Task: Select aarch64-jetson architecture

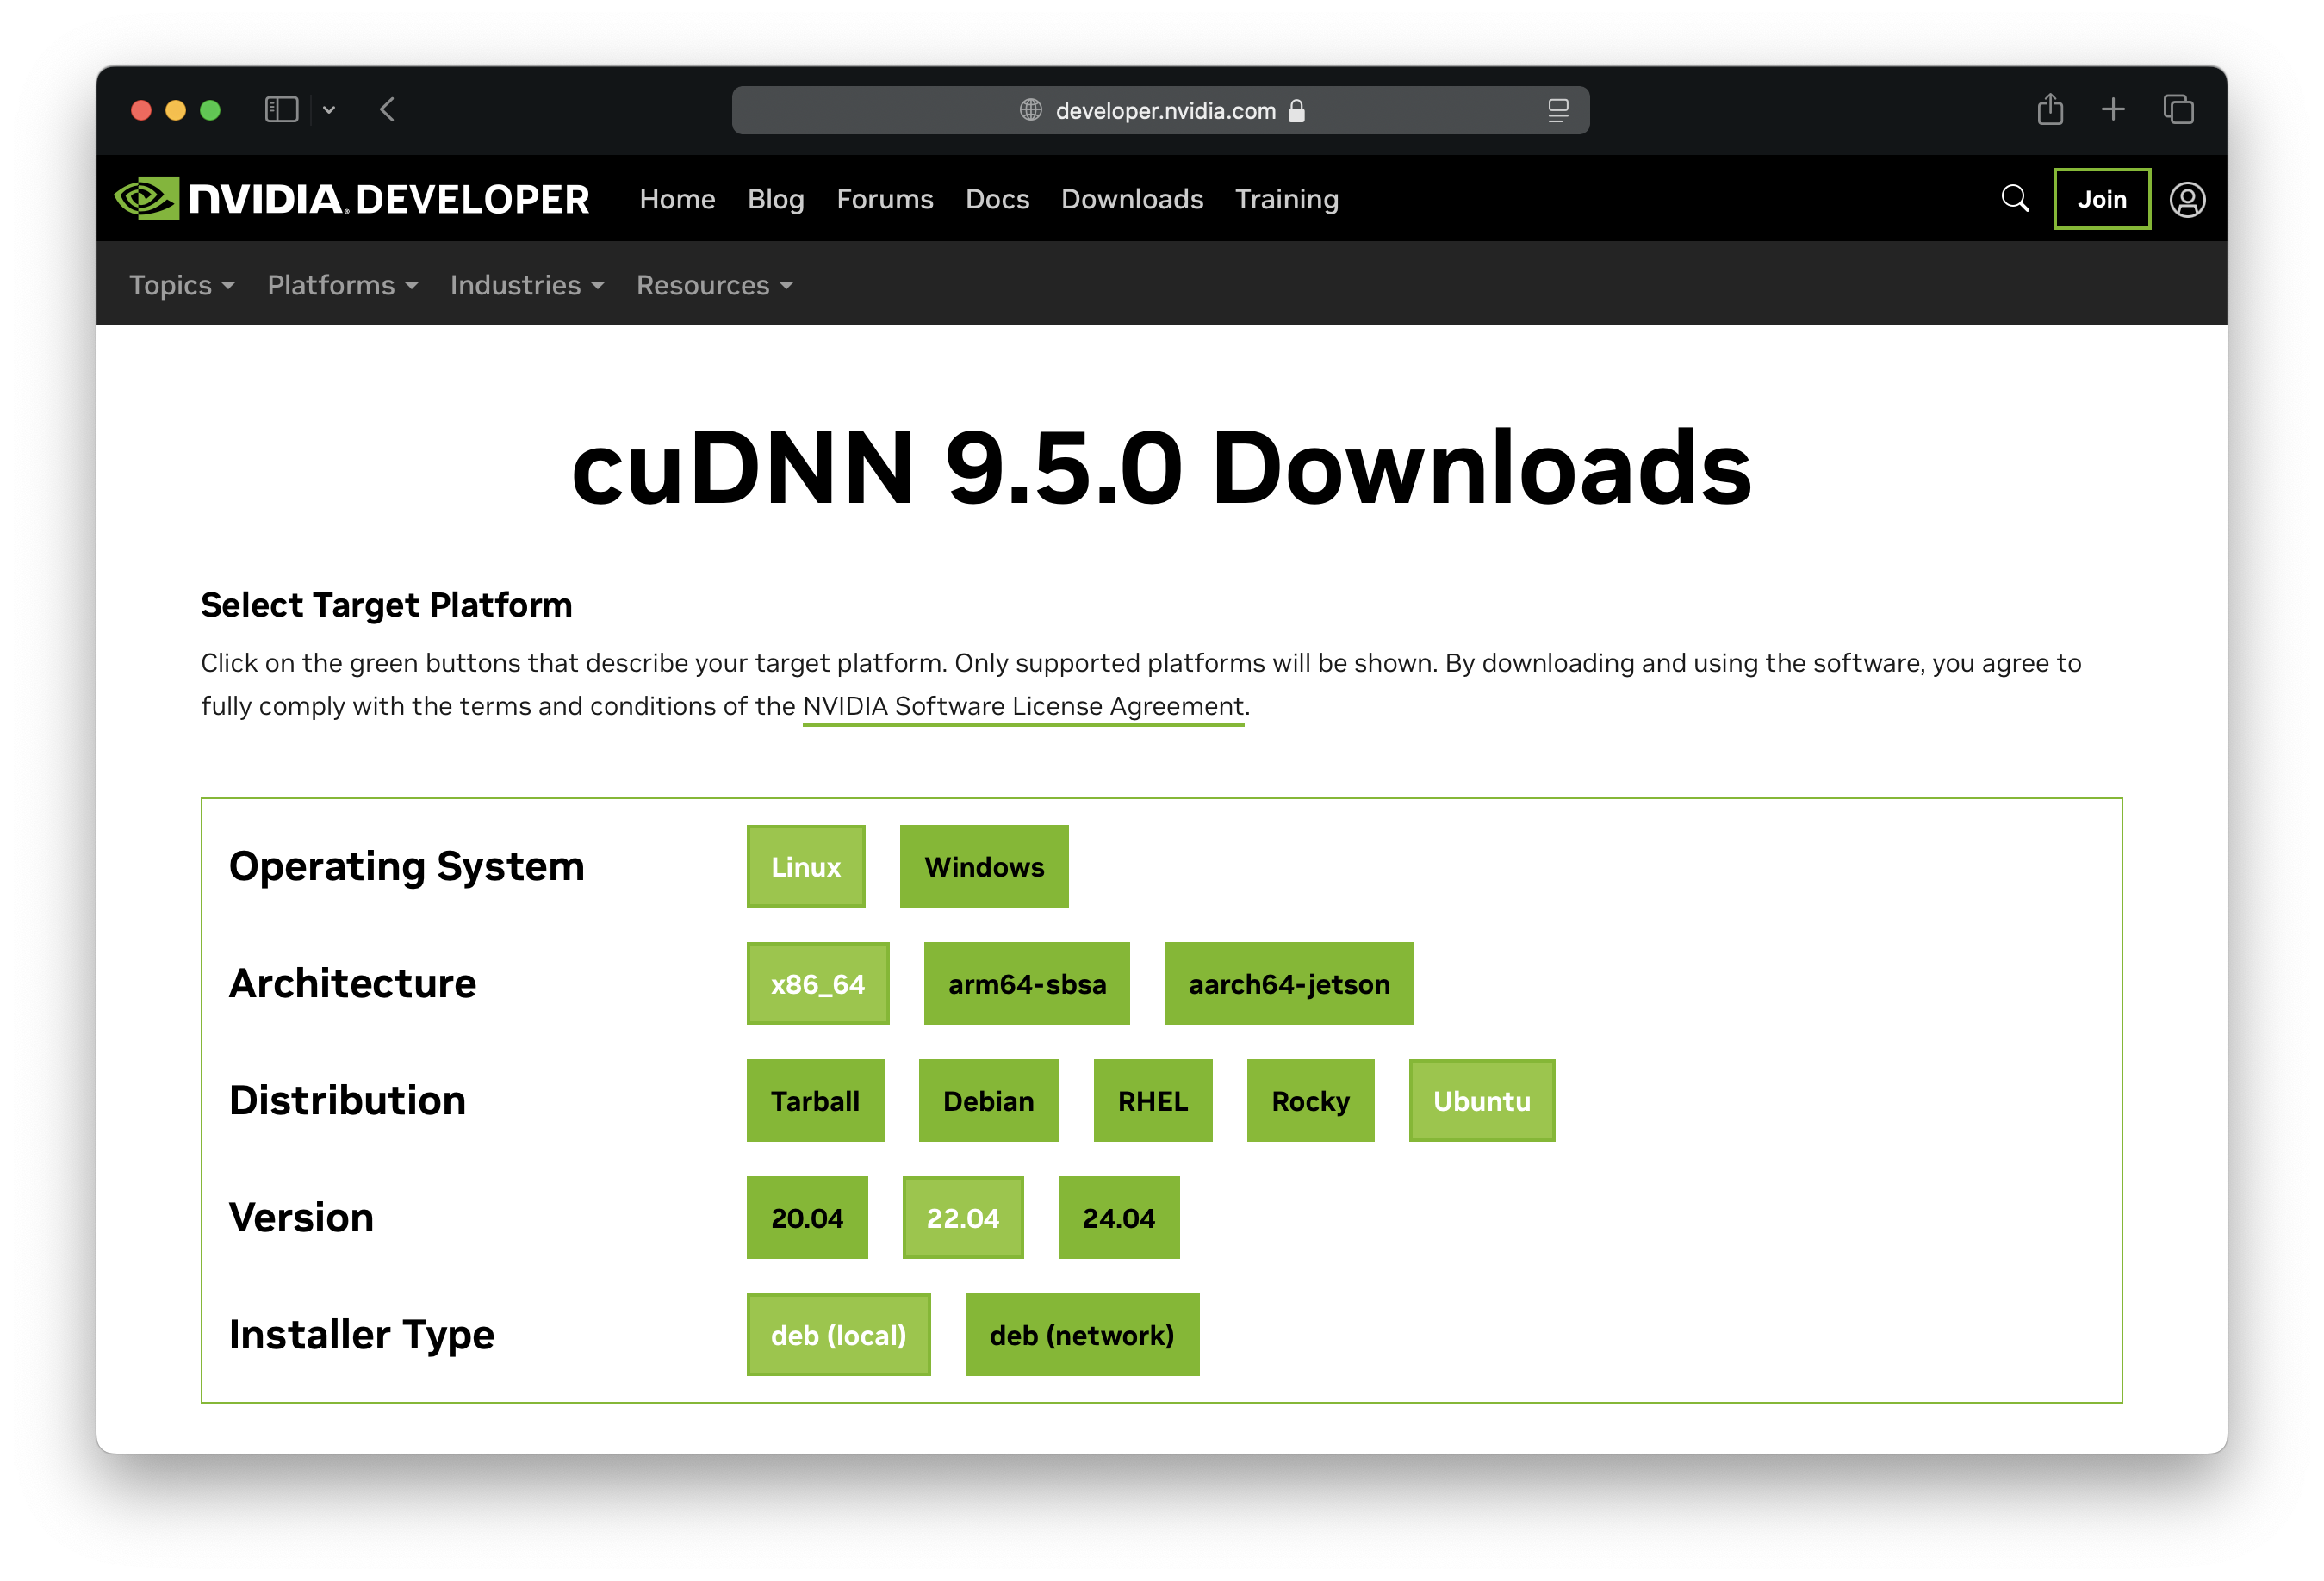Action: pos(1289,983)
